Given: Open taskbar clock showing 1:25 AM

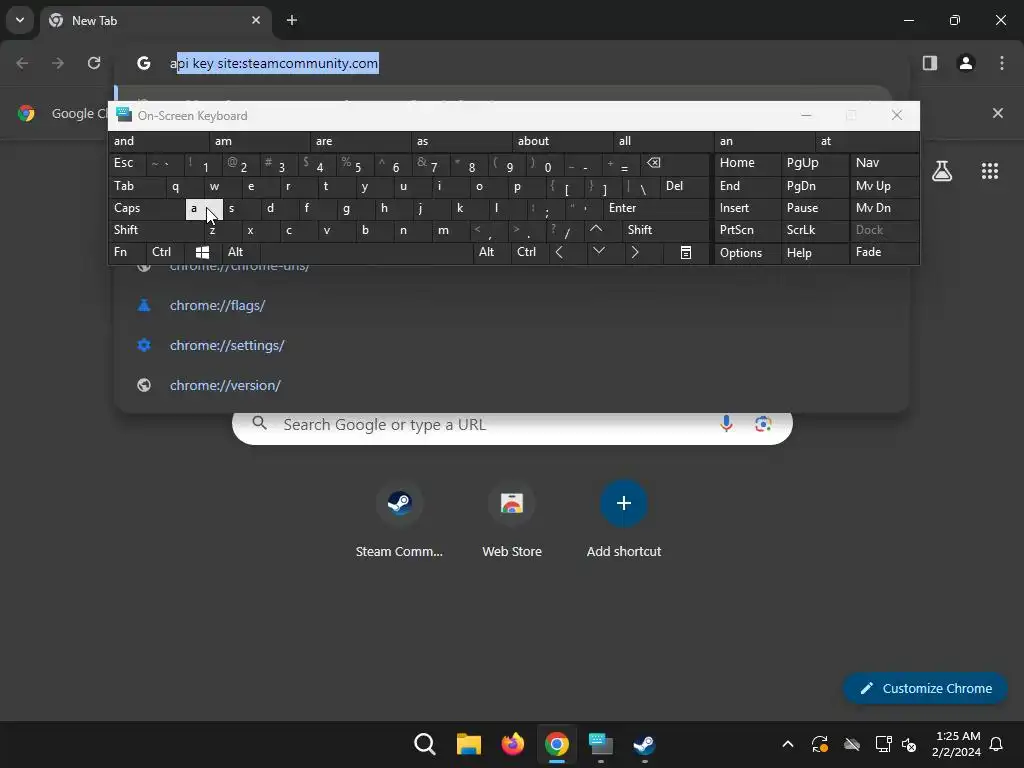Looking at the screenshot, I should point(957,744).
